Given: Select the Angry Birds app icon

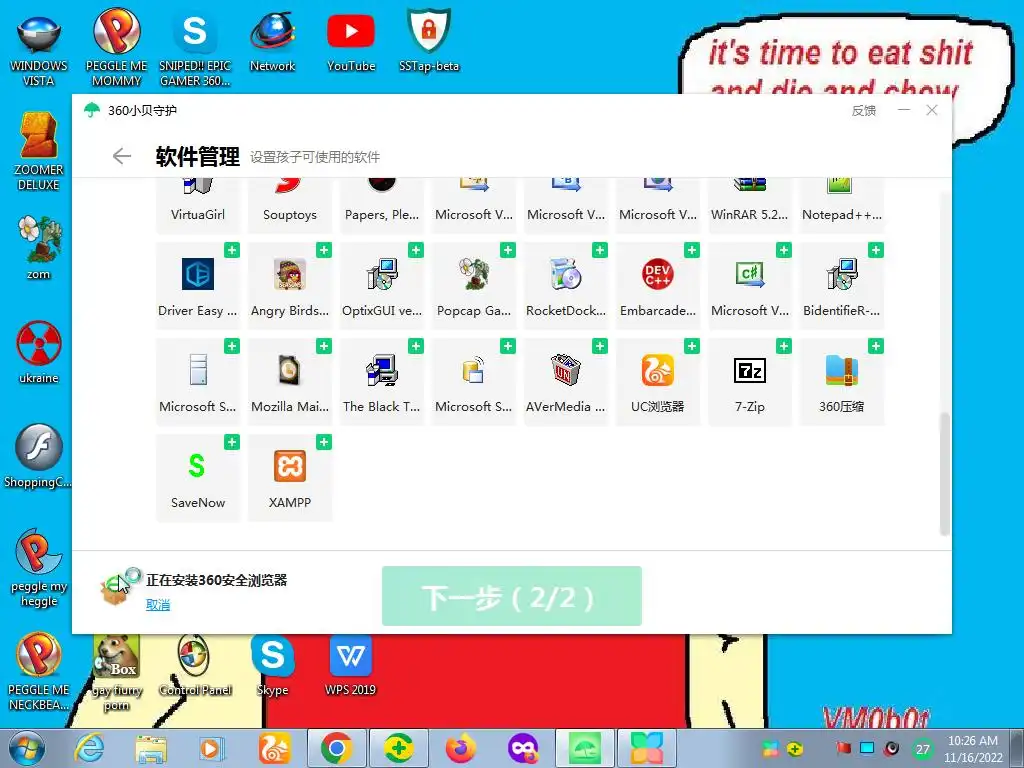Looking at the screenshot, I should tap(290, 274).
